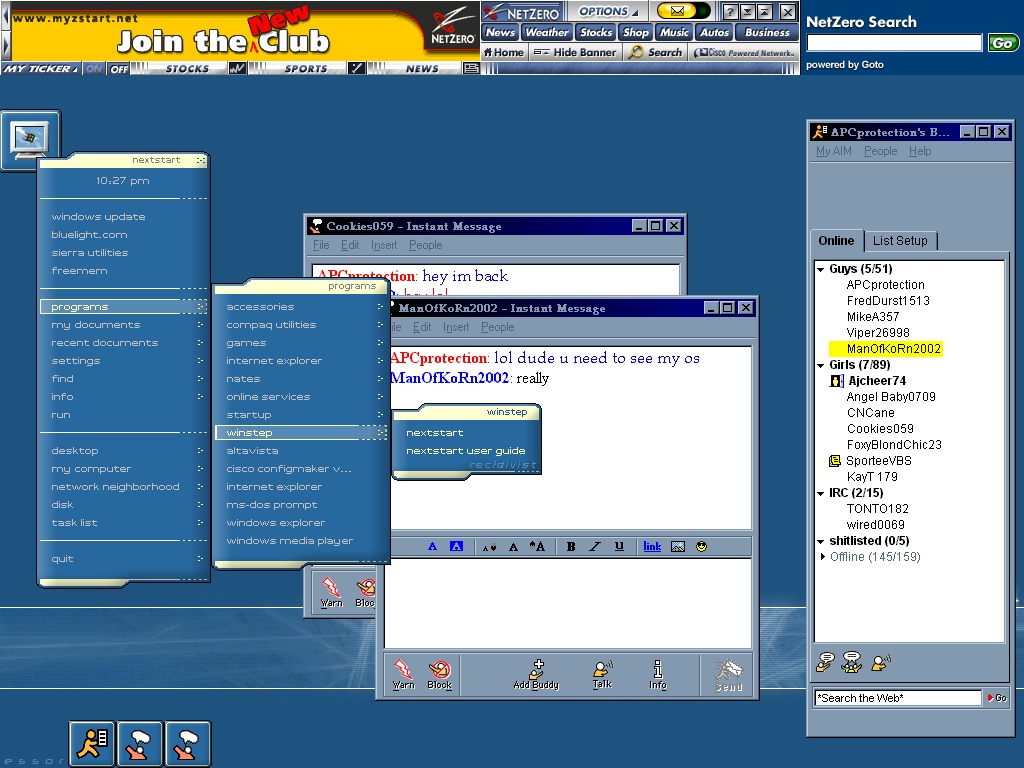
Task: Click the green Go button for NetZero Search
Action: 1002,43
